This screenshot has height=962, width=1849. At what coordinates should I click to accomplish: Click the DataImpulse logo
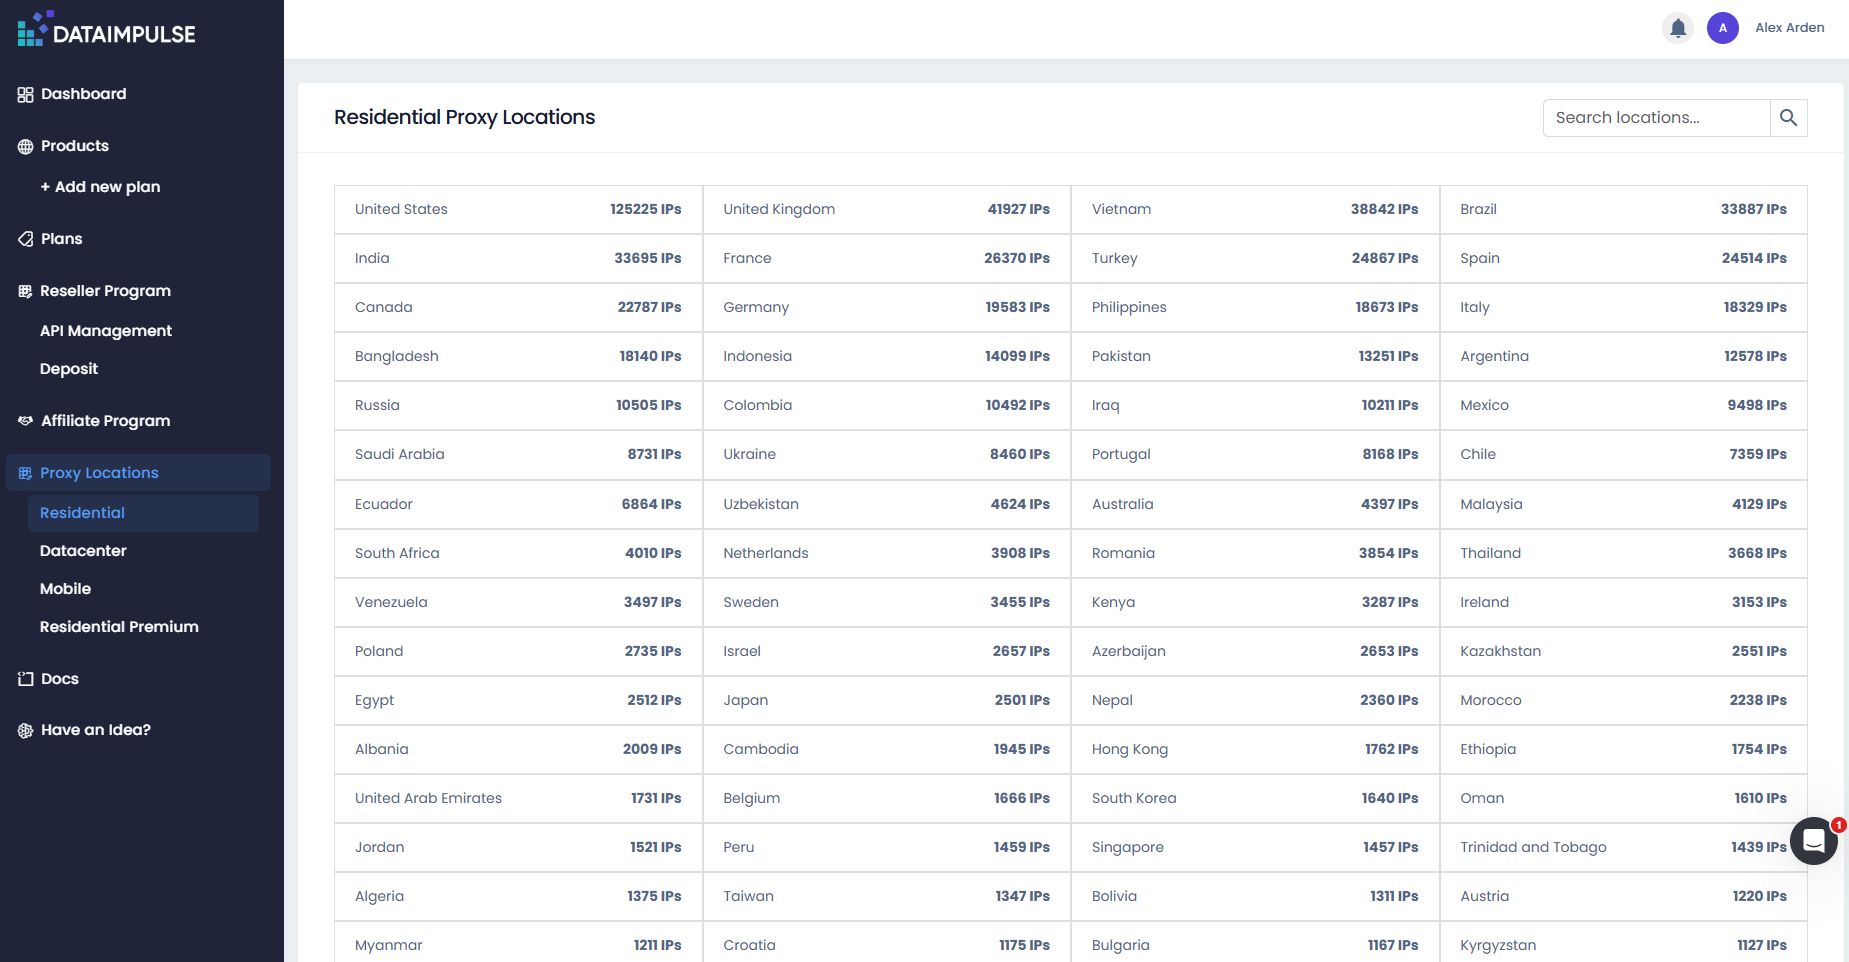[106, 30]
